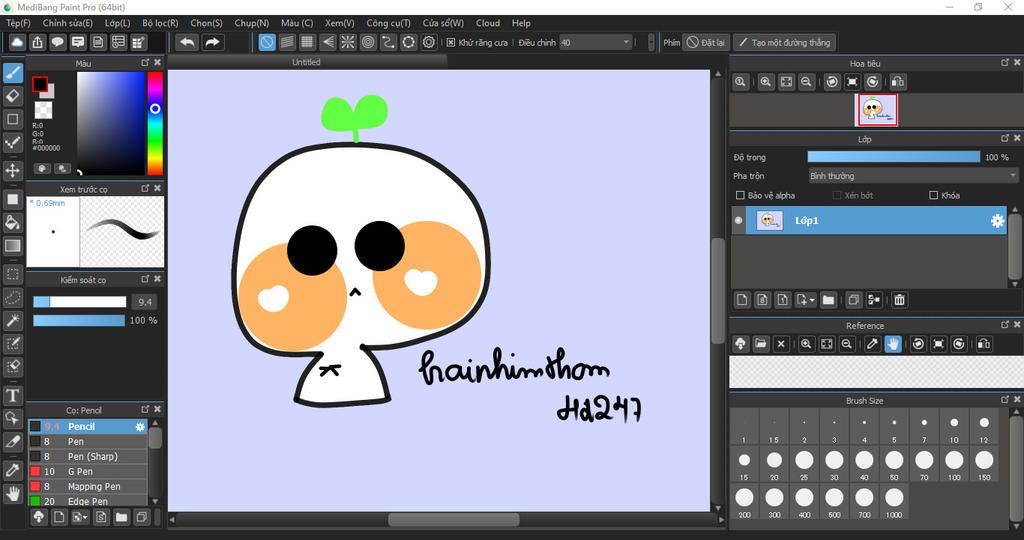Click the black foreground color swatch

click(x=40, y=84)
